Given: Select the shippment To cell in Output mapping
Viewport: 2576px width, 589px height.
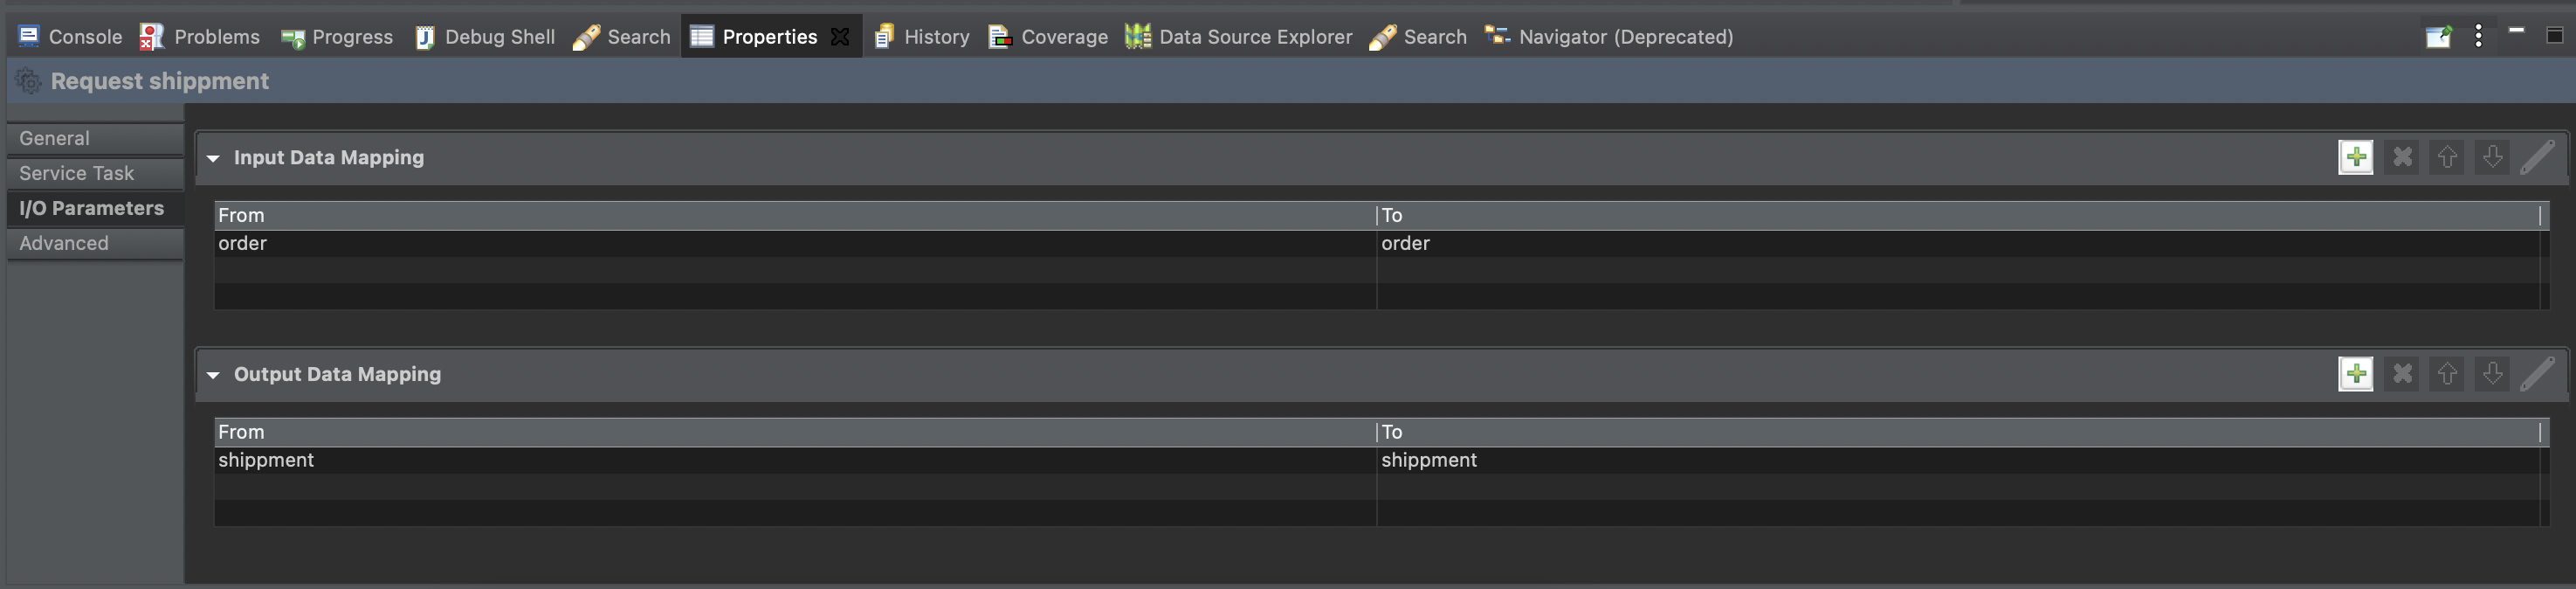Looking at the screenshot, I should click(x=1428, y=460).
